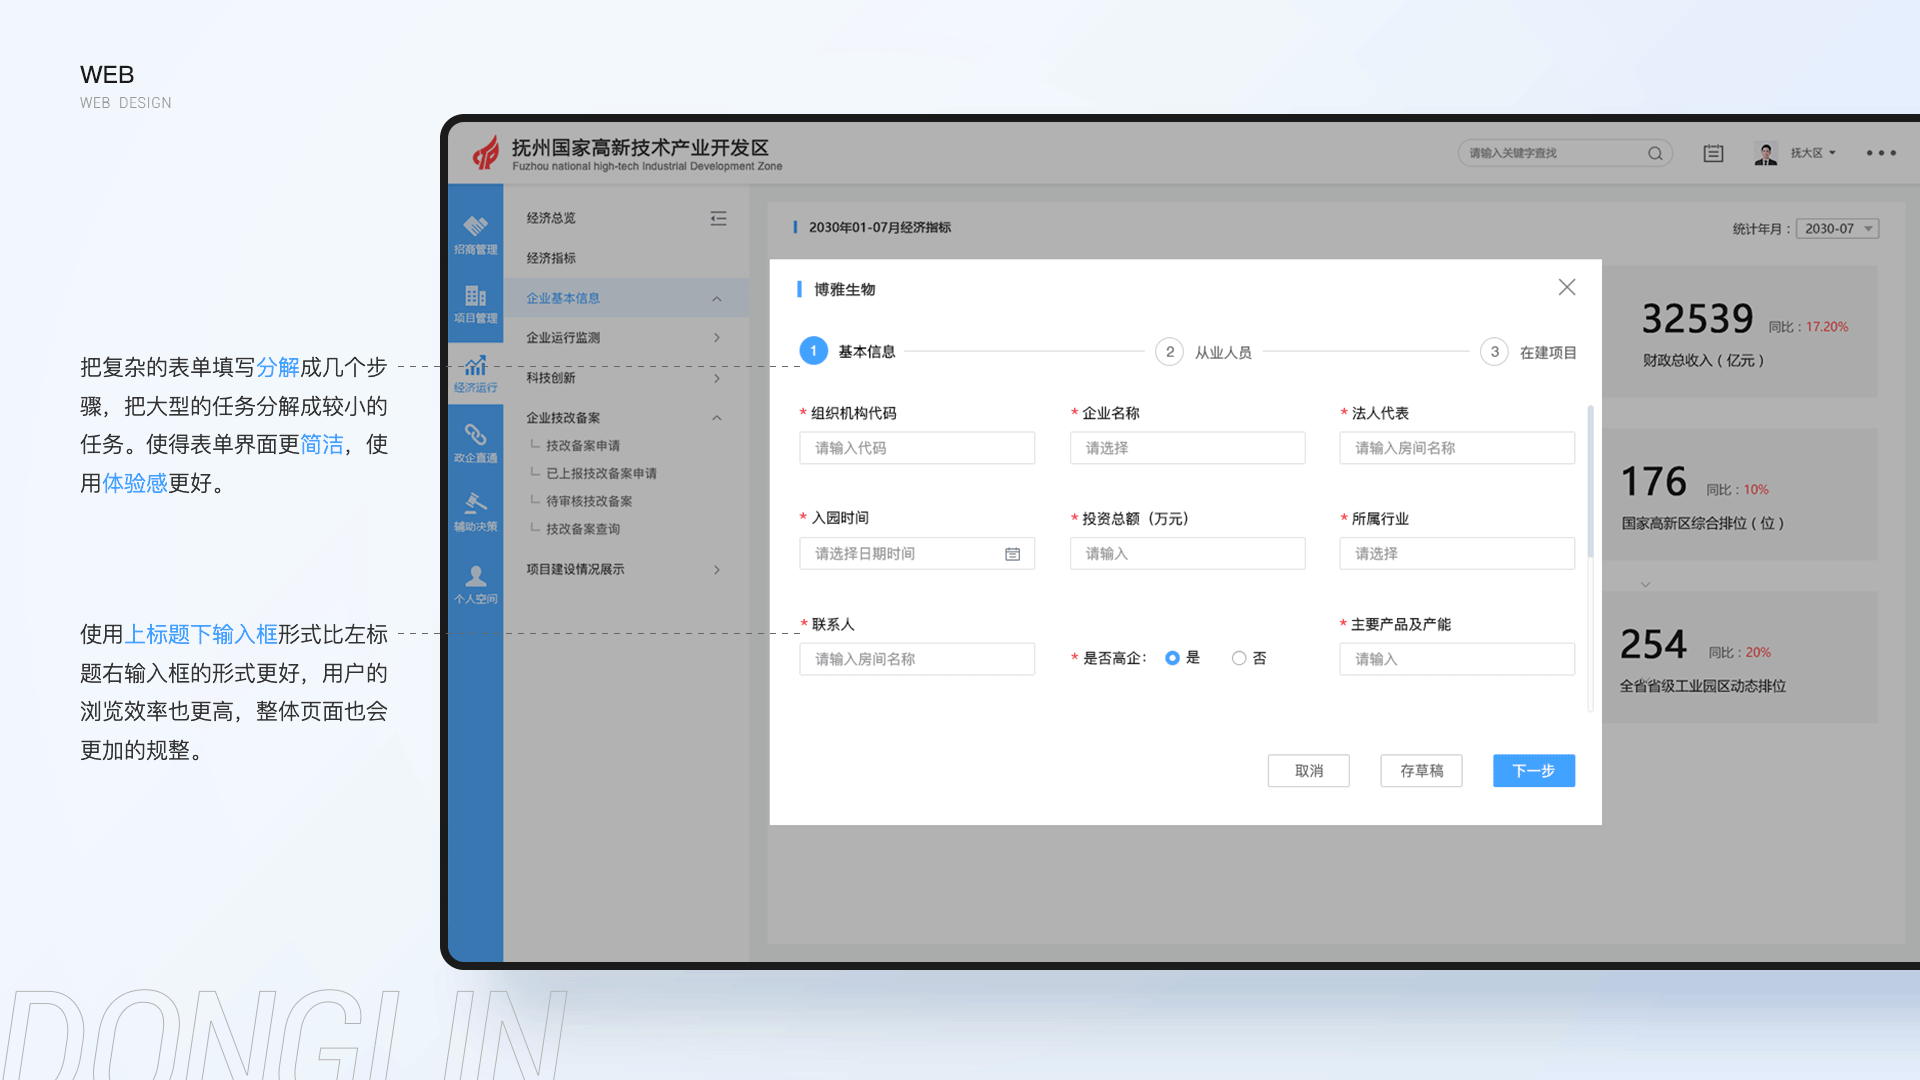
Task: Expand the 项目建设情况展示 chevron
Action: [x=717, y=569]
